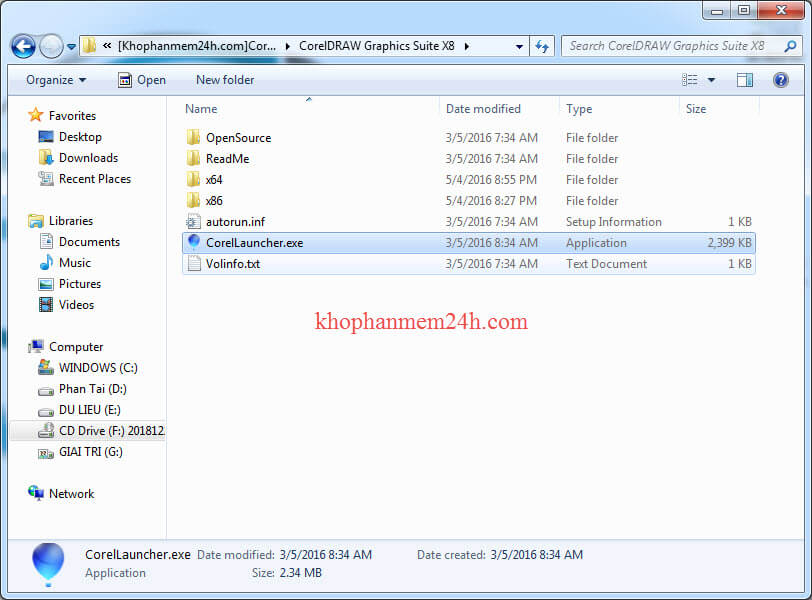Sort by Date modified column header
Screen dimensions: 812x600
pos(483,109)
